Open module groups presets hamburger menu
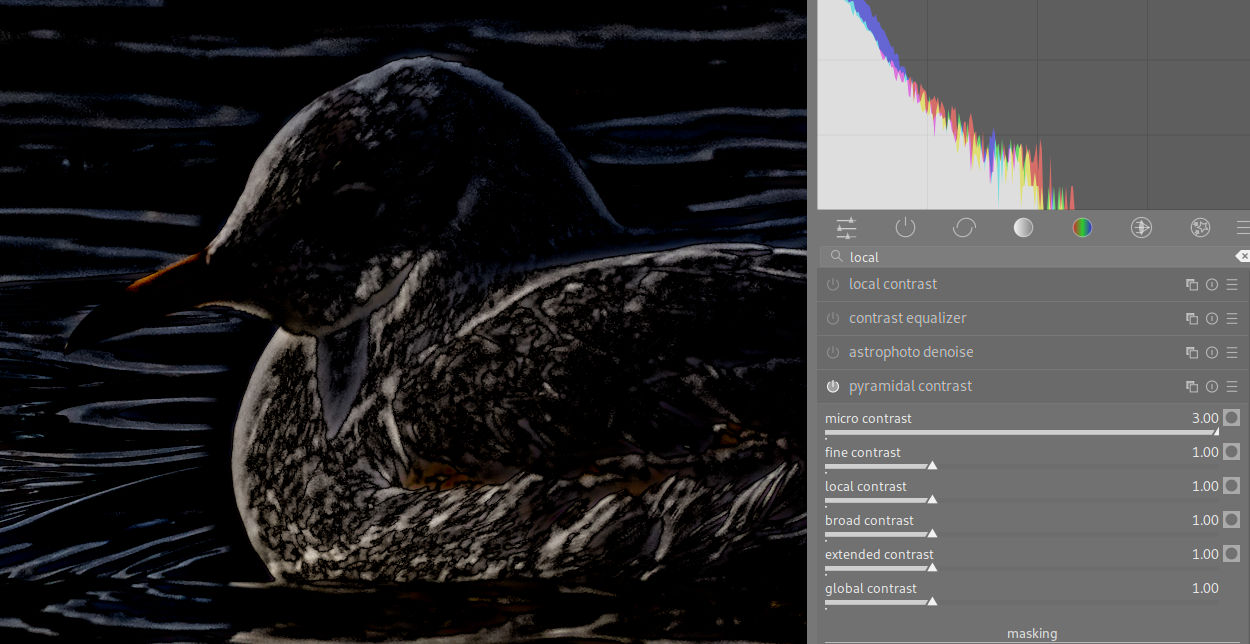 [x=1242, y=228]
